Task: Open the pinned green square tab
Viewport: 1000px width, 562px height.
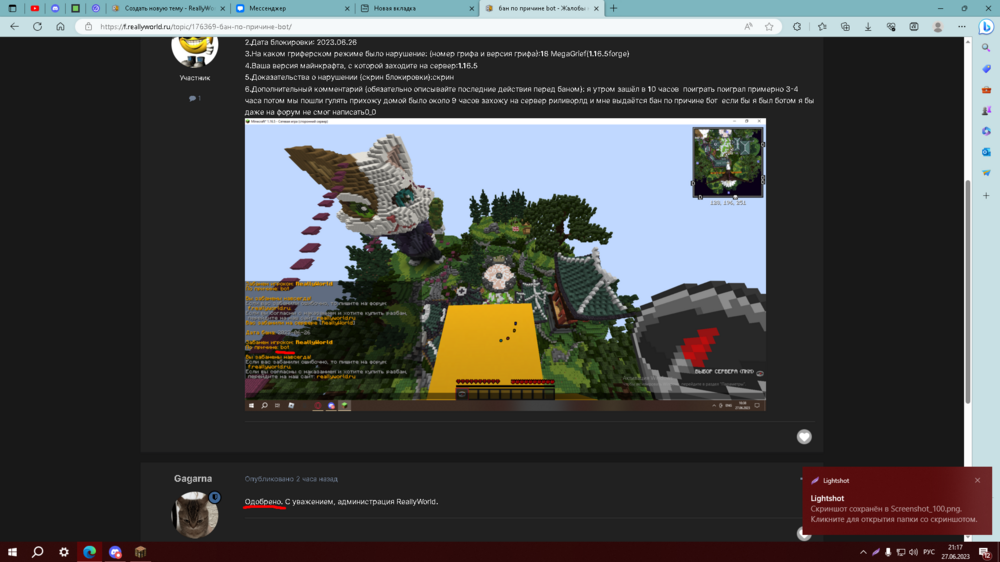Action: [75, 8]
